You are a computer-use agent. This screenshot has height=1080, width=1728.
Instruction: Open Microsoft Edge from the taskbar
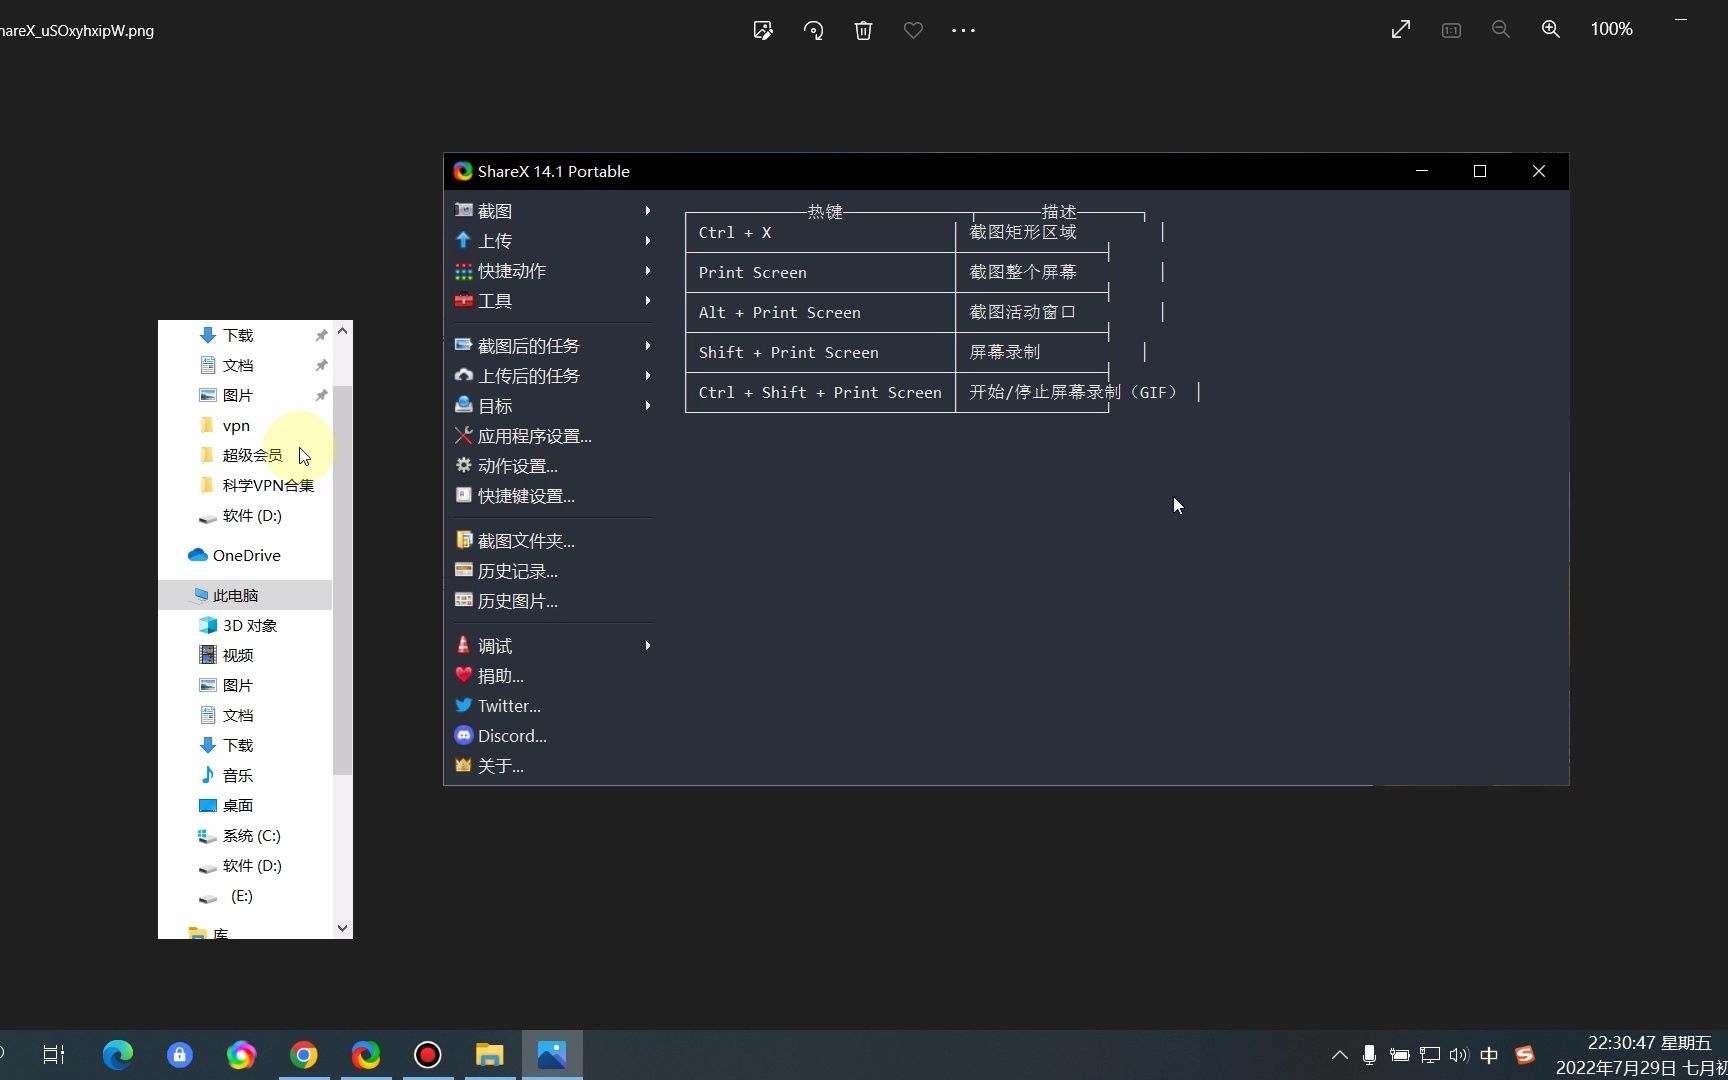118,1055
